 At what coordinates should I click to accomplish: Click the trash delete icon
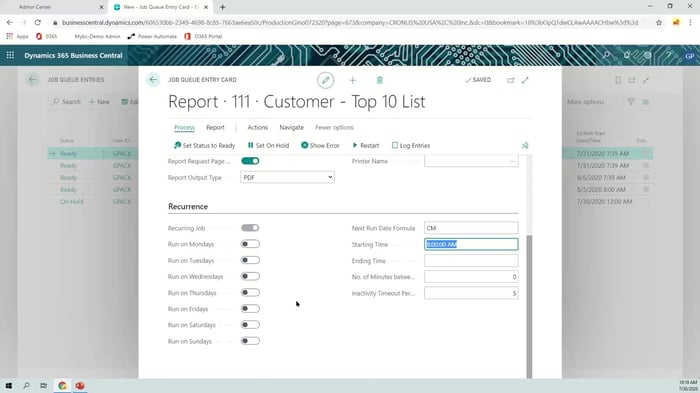tap(379, 80)
